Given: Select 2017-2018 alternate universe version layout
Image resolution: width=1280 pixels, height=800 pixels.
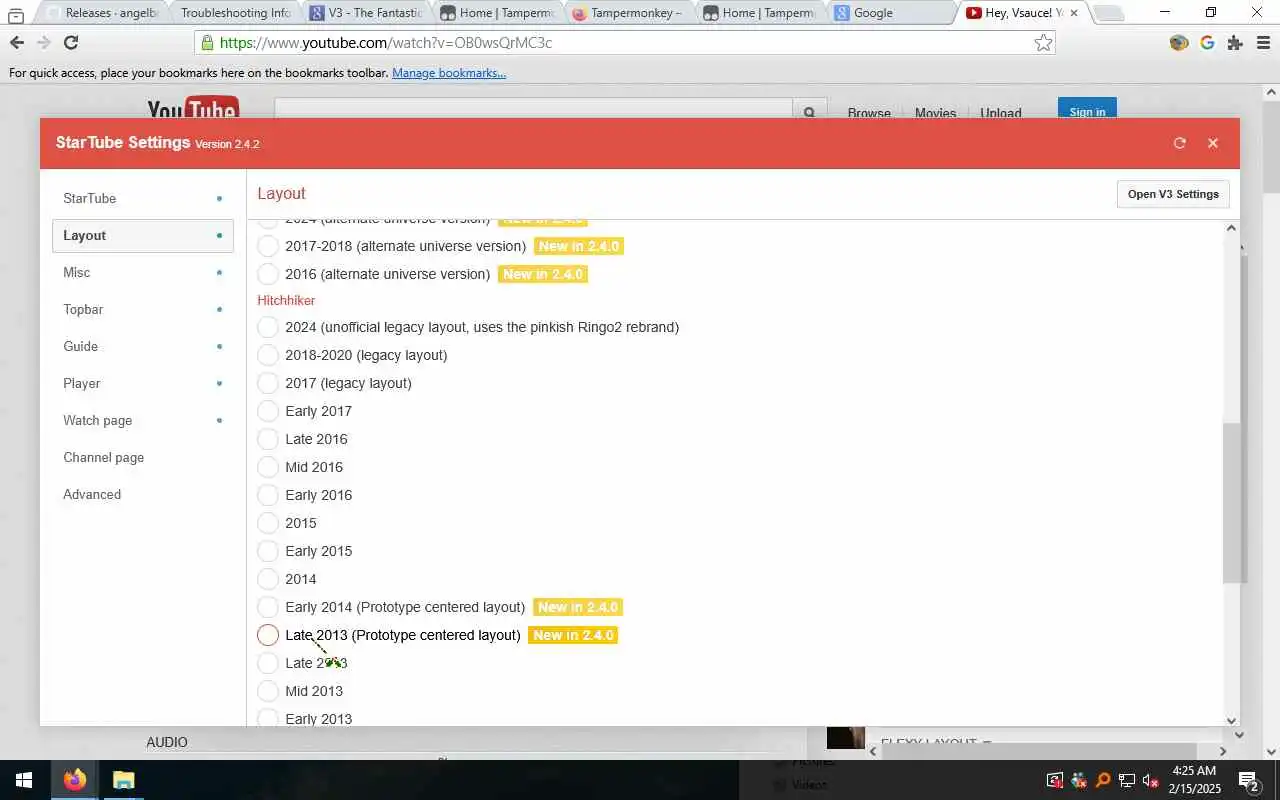Looking at the screenshot, I should (x=268, y=246).
